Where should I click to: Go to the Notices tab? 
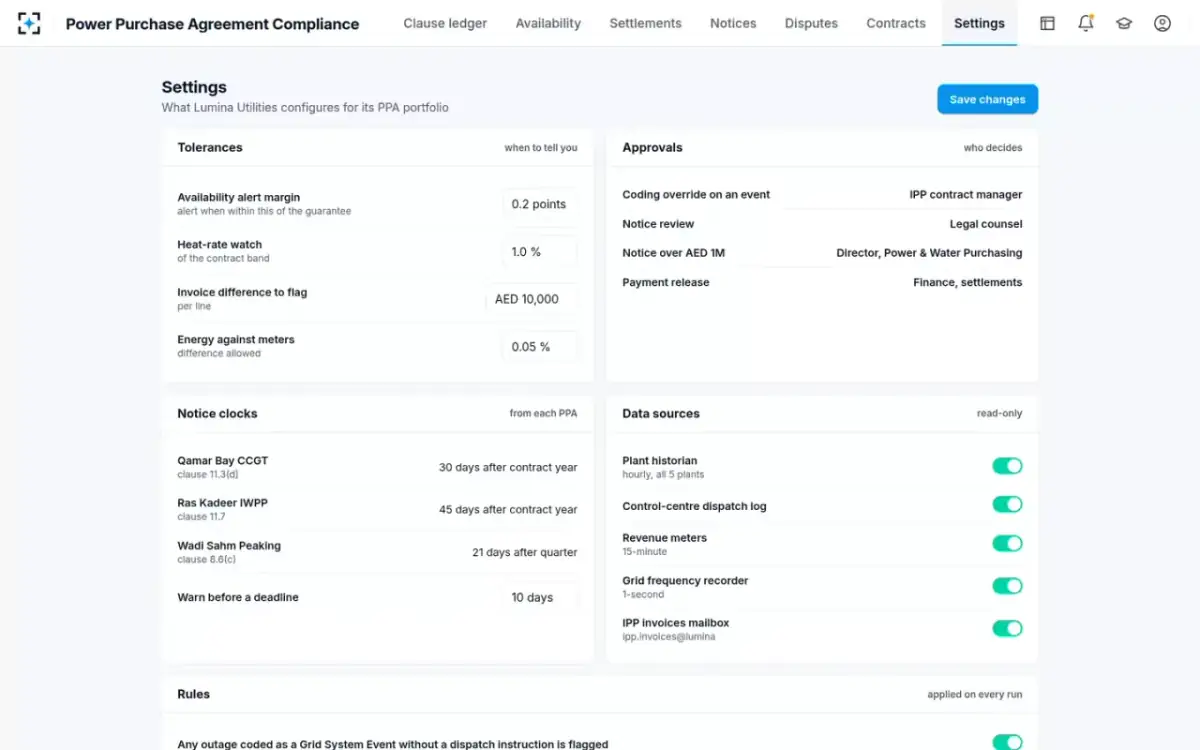coord(733,23)
